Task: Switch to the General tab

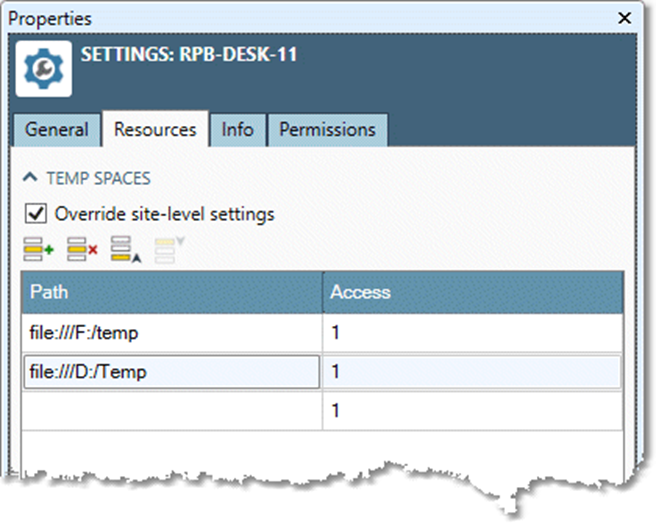Action: tap(57, 130)
